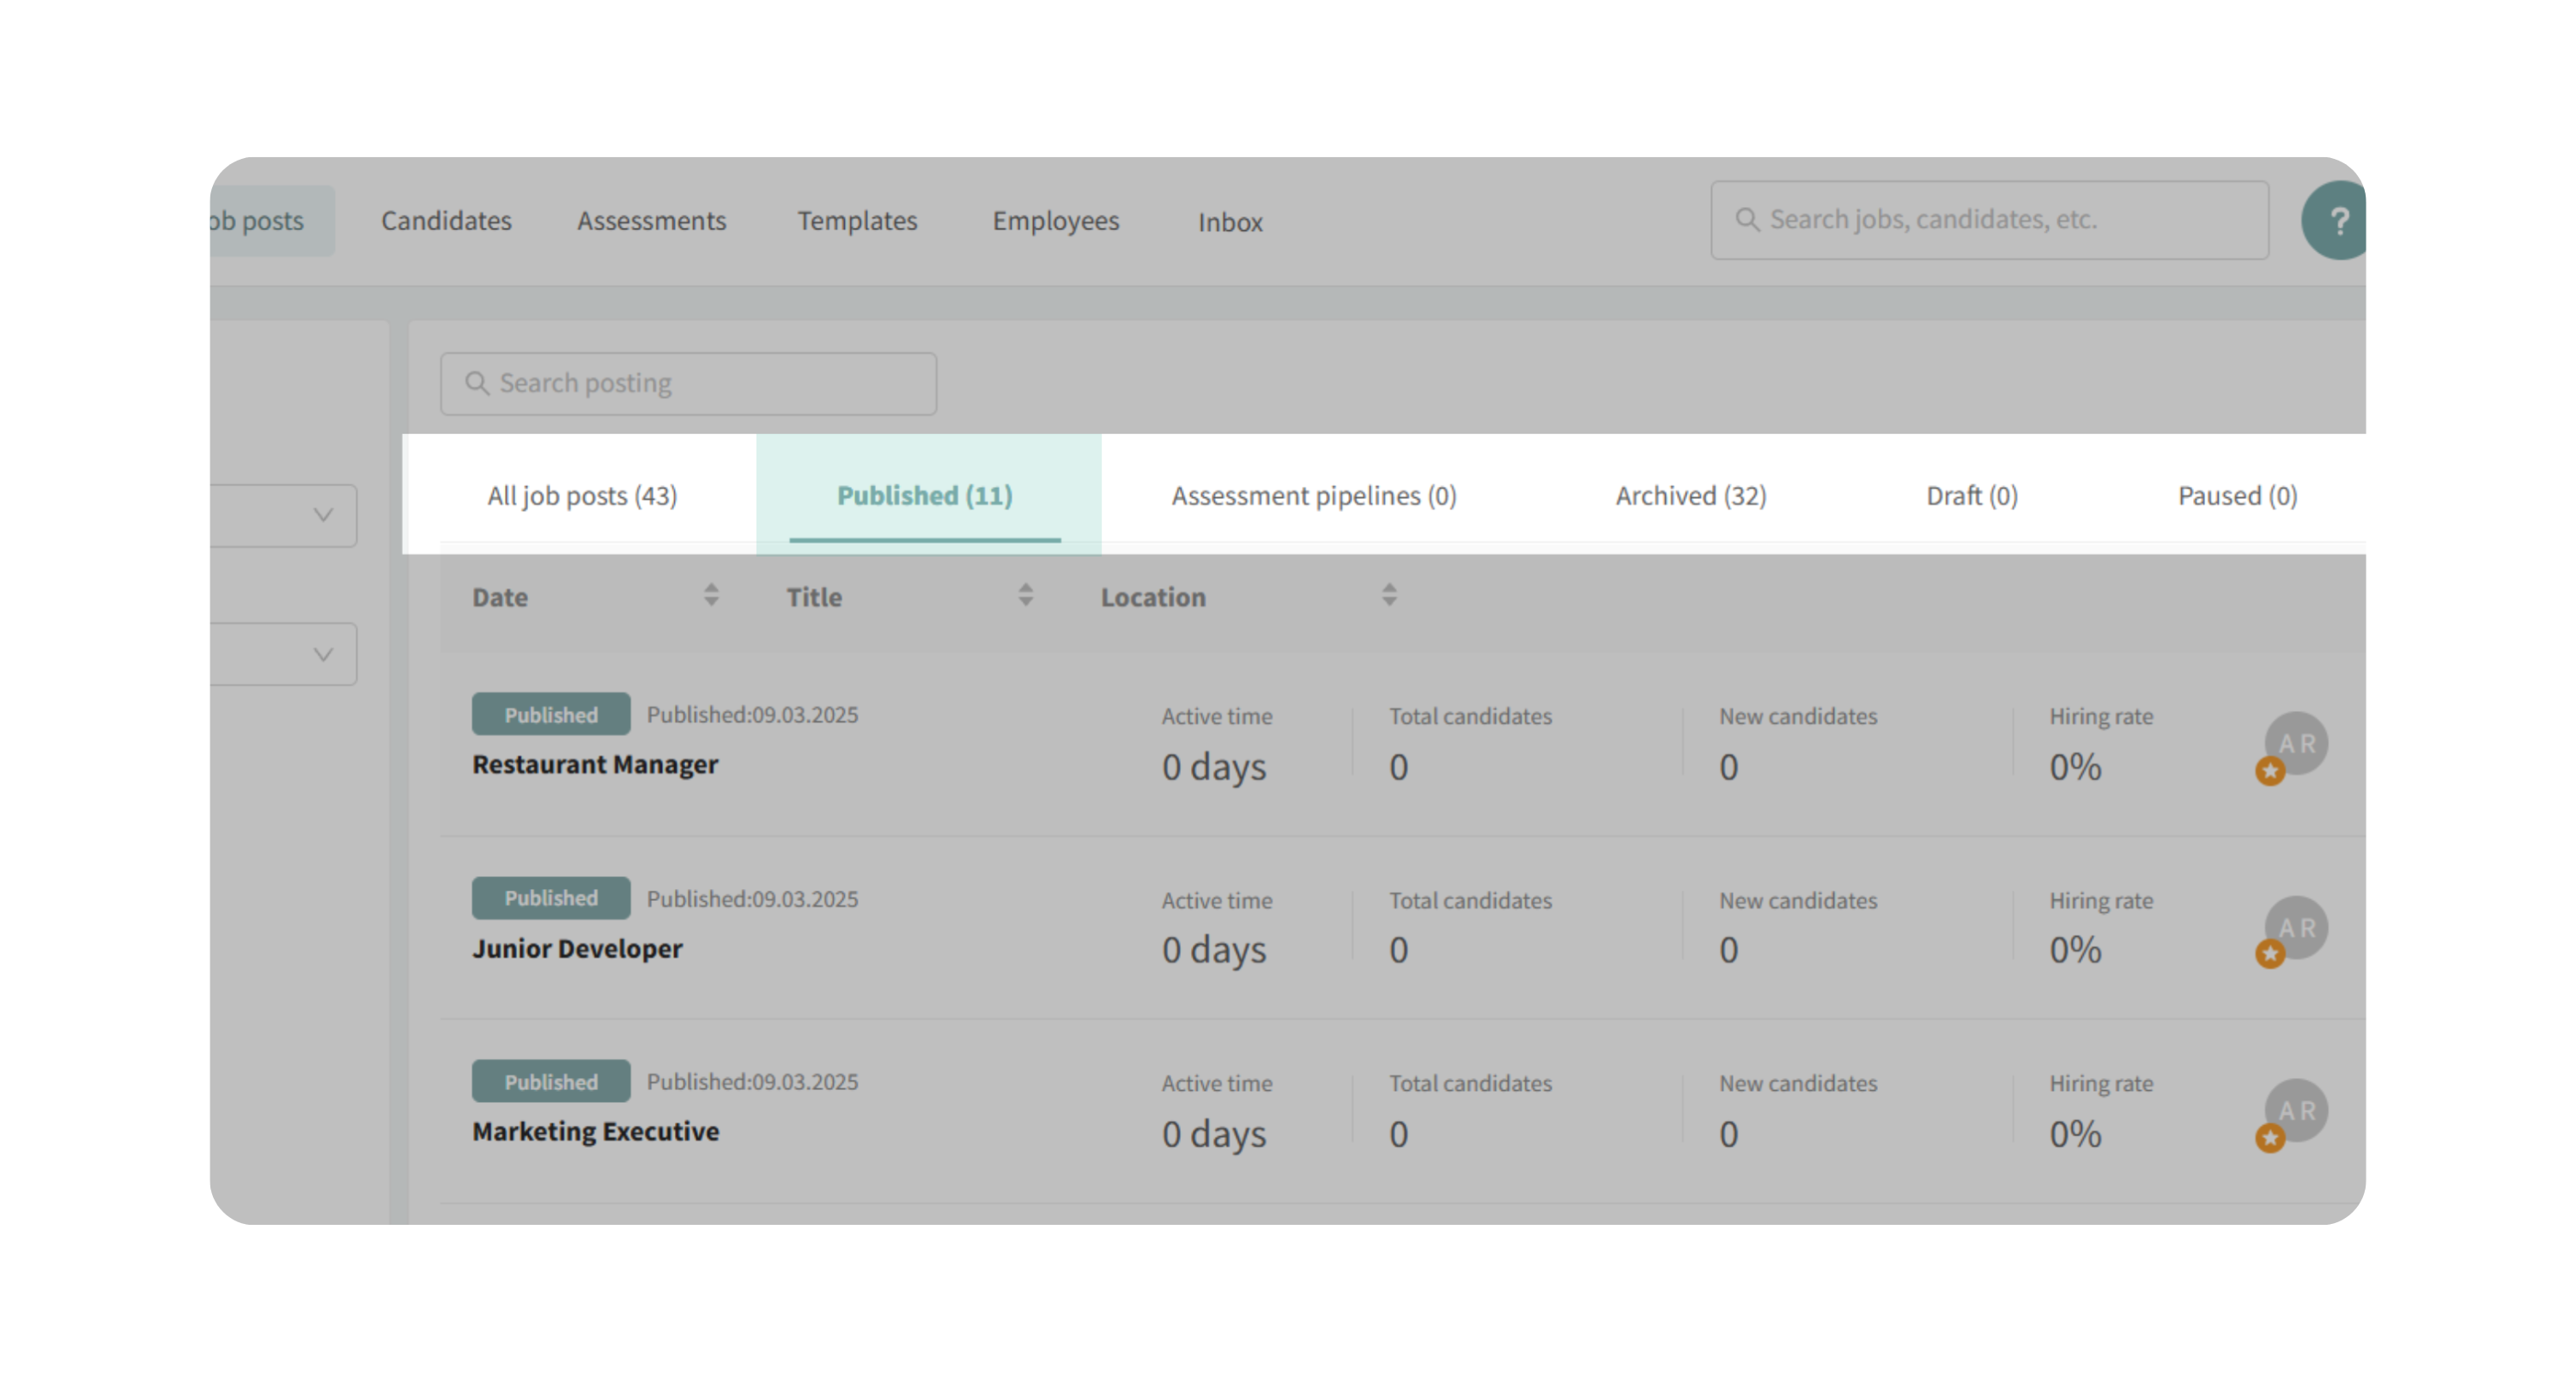Image resolution: width=2576 pixels, height=1382 pixels.
Task: Switch to the Archived (32) tab
Action: (x=1690, y=496)
